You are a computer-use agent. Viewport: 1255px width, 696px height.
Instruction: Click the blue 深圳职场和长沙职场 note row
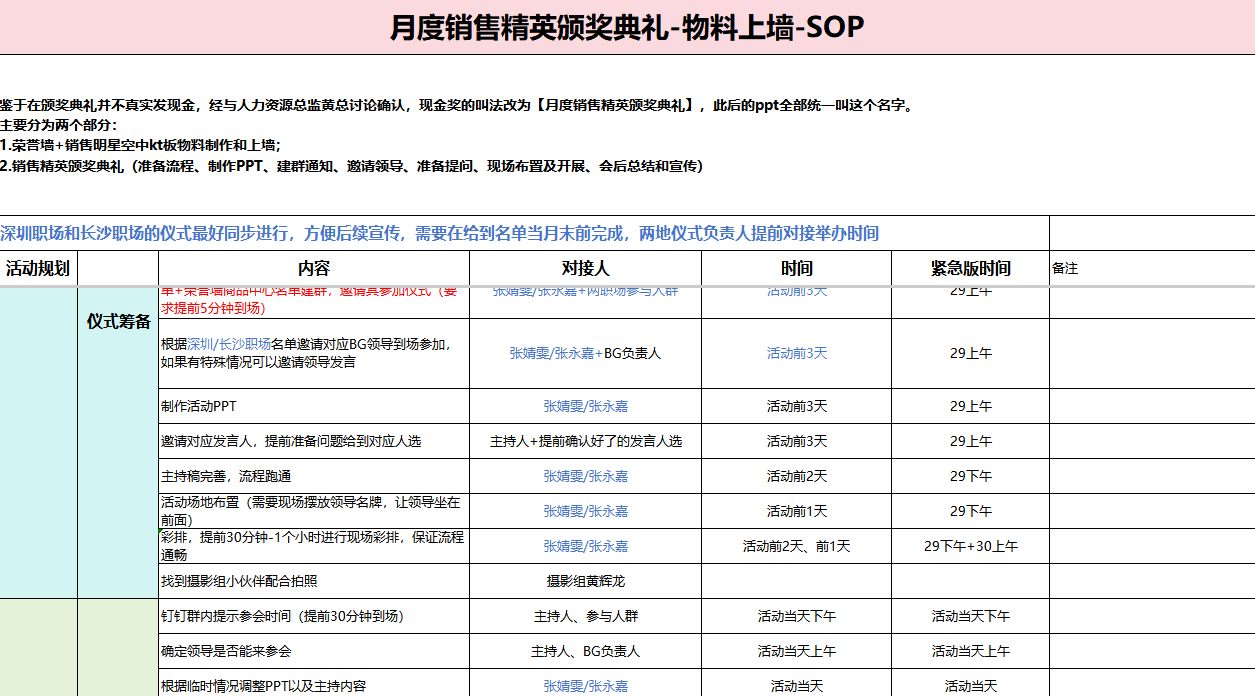(x=440, y=234)
